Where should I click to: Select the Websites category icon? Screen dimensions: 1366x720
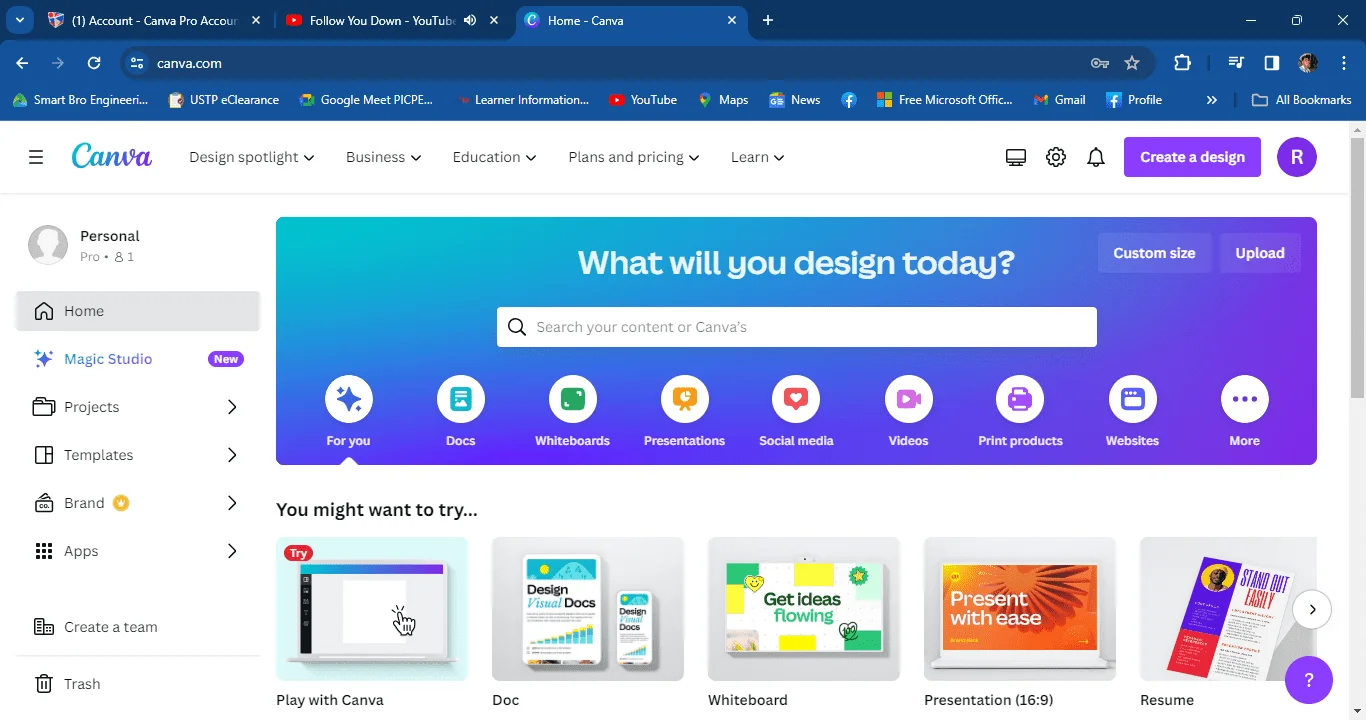pos(1133,400)
